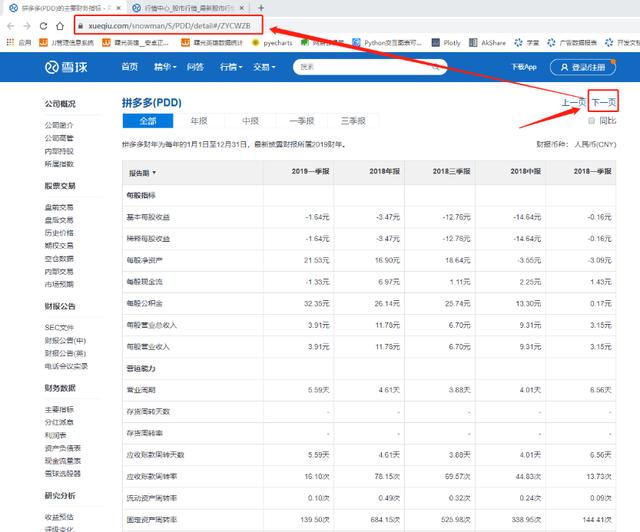640x532 pixels.
Task: Open the 应用 apps grid bookmark
Action: (x=19, y=42)
